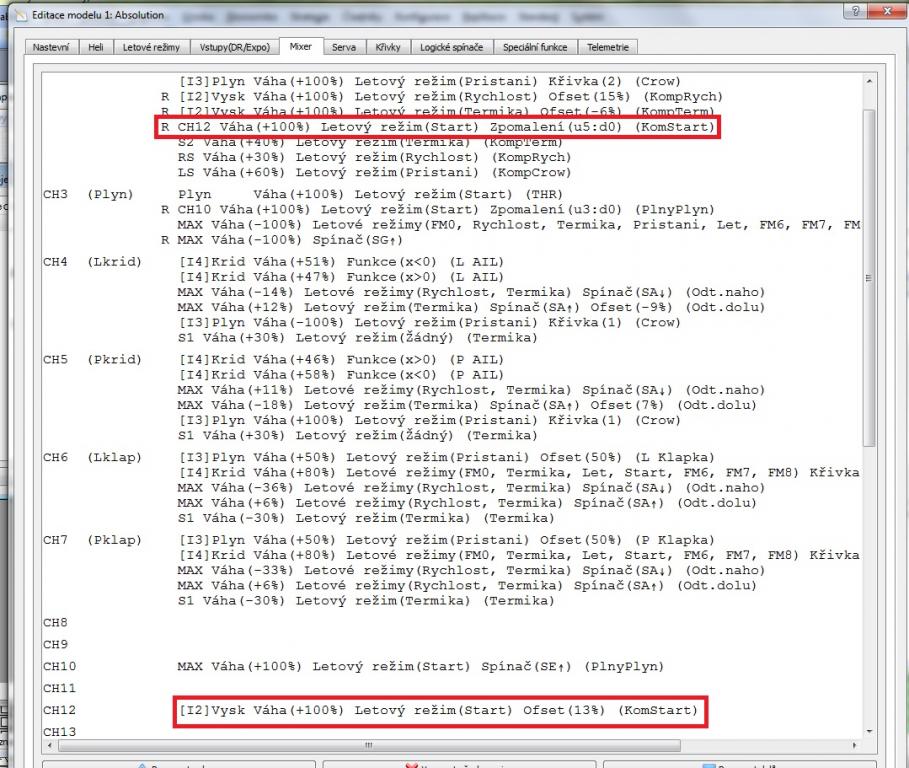Open the Křivky tab

click(388, 47)
